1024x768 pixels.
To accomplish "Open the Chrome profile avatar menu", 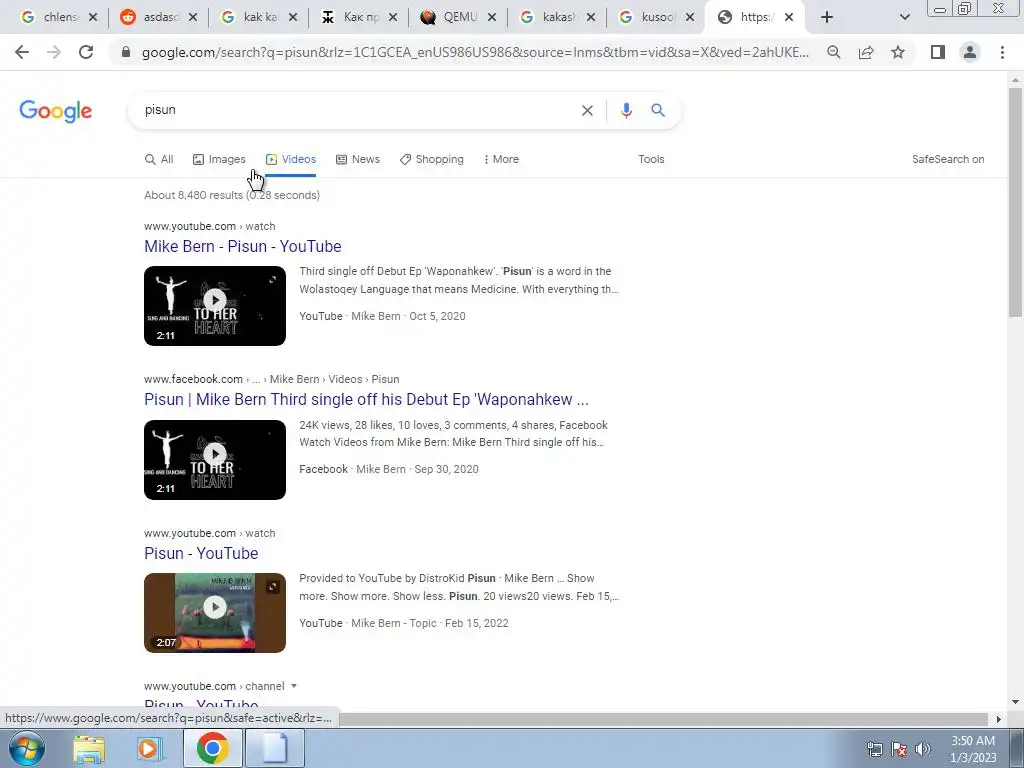I will click(970, 52).
